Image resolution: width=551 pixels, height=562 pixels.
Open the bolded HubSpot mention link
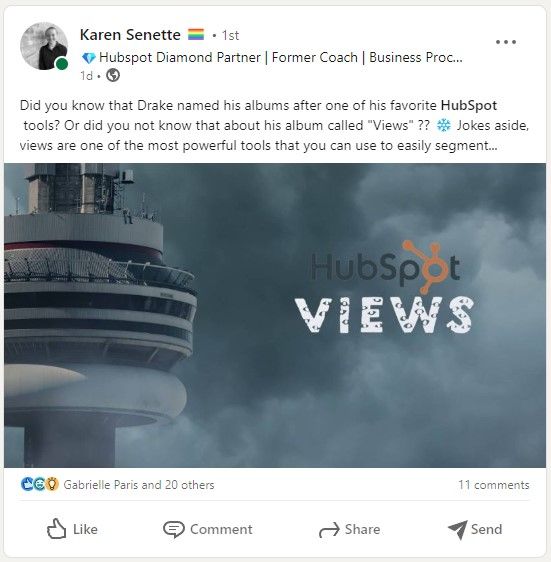click(469, 105)
